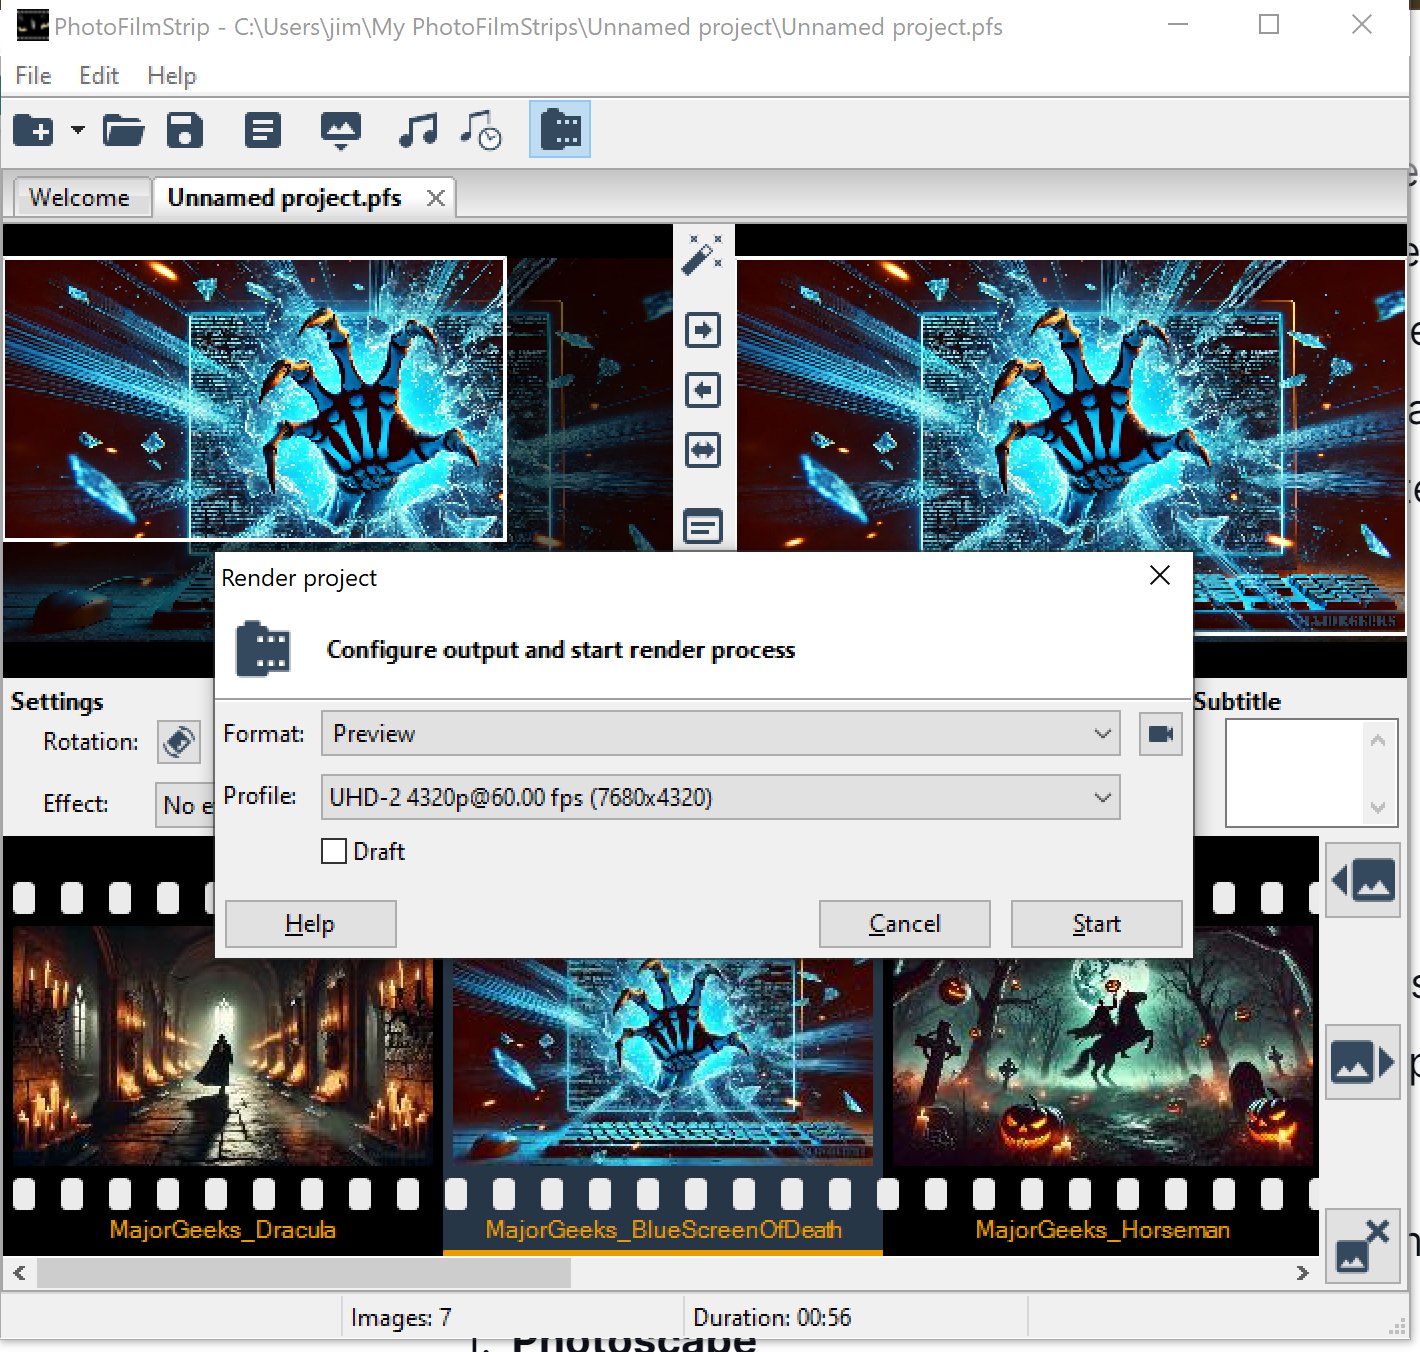
Task: Click the video camera icon beside Format
Action: [x=1160, y=733]
